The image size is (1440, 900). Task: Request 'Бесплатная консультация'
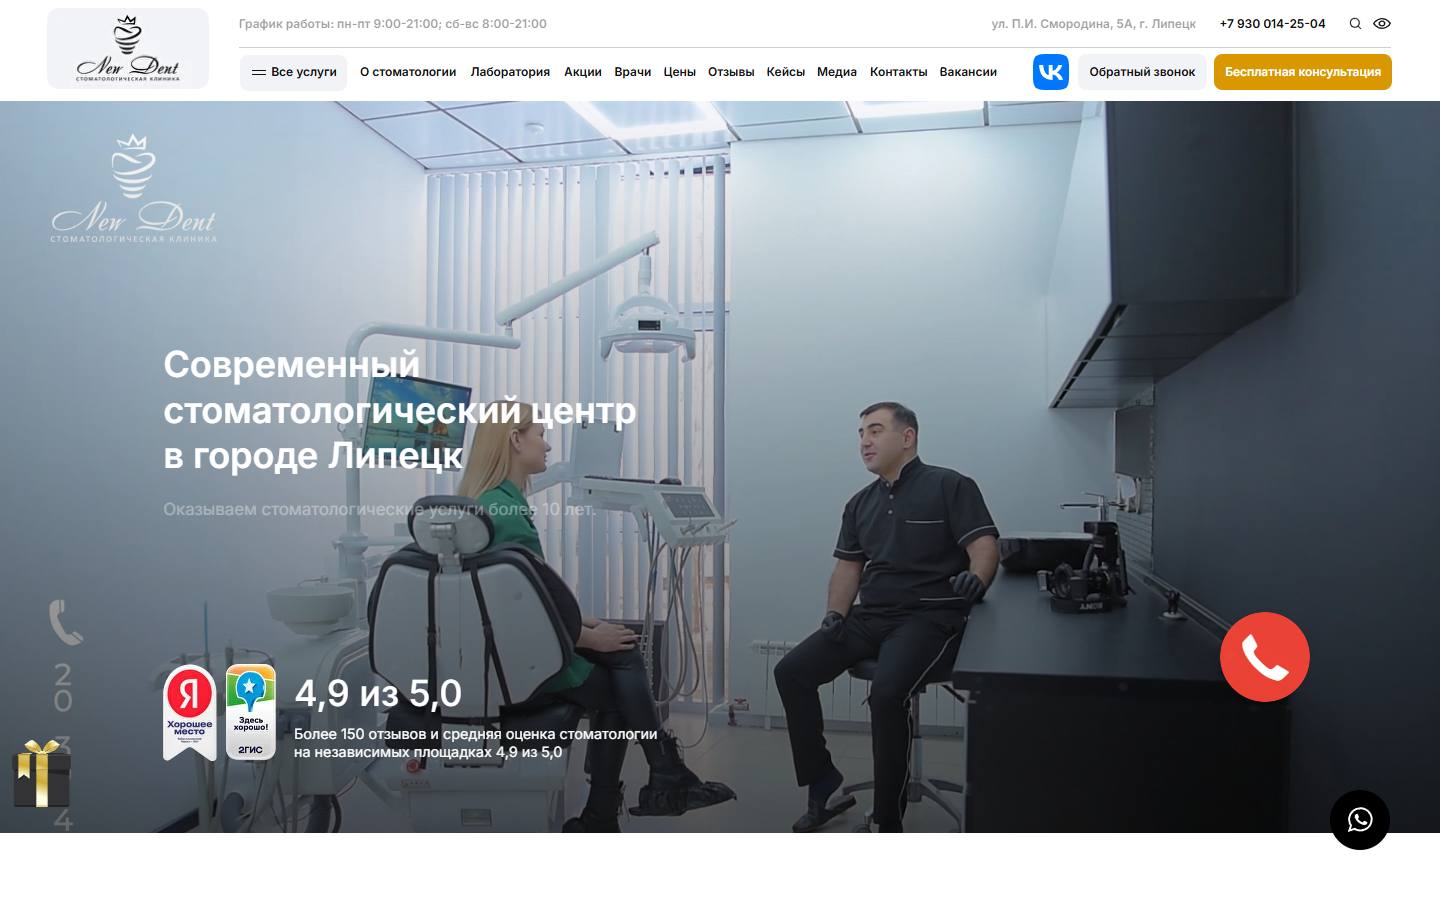[x=1303, y=72]
